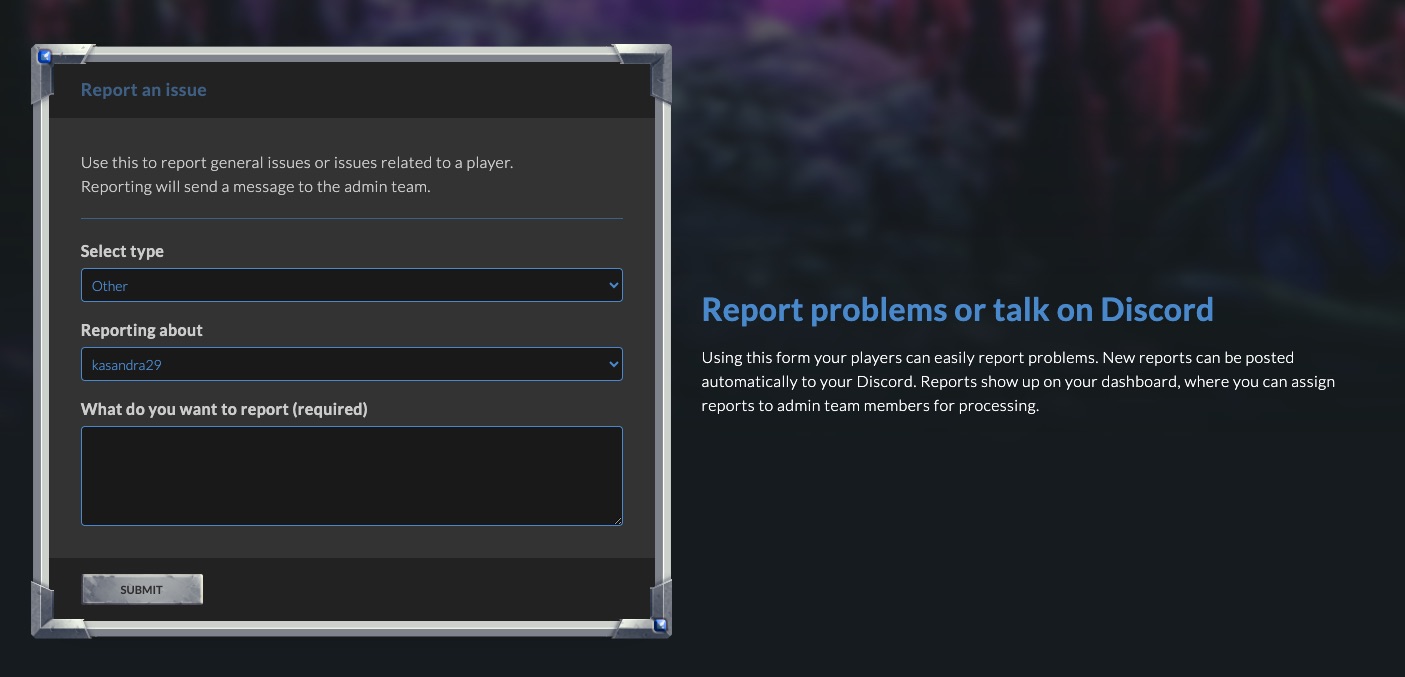
Task: Click the blue edit icon at panel bottom-right corner
Action: click(x=660, y=623)
